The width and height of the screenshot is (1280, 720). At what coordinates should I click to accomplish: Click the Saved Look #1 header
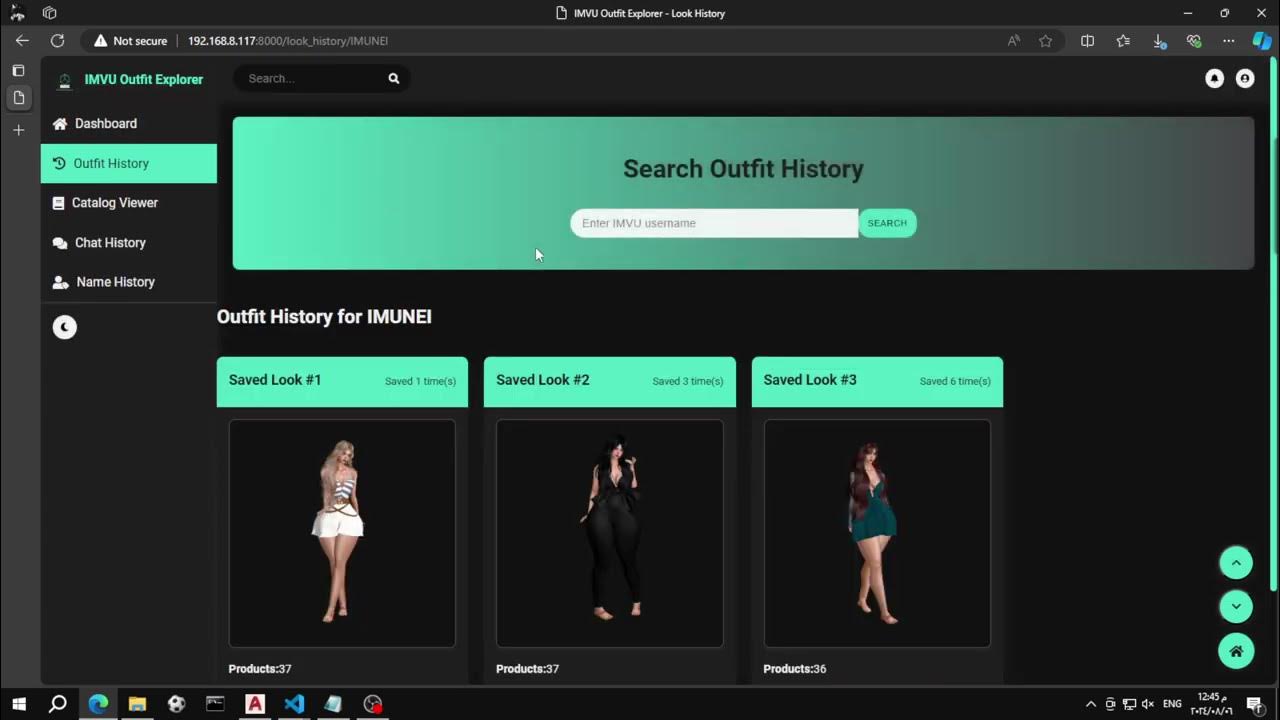342,381
